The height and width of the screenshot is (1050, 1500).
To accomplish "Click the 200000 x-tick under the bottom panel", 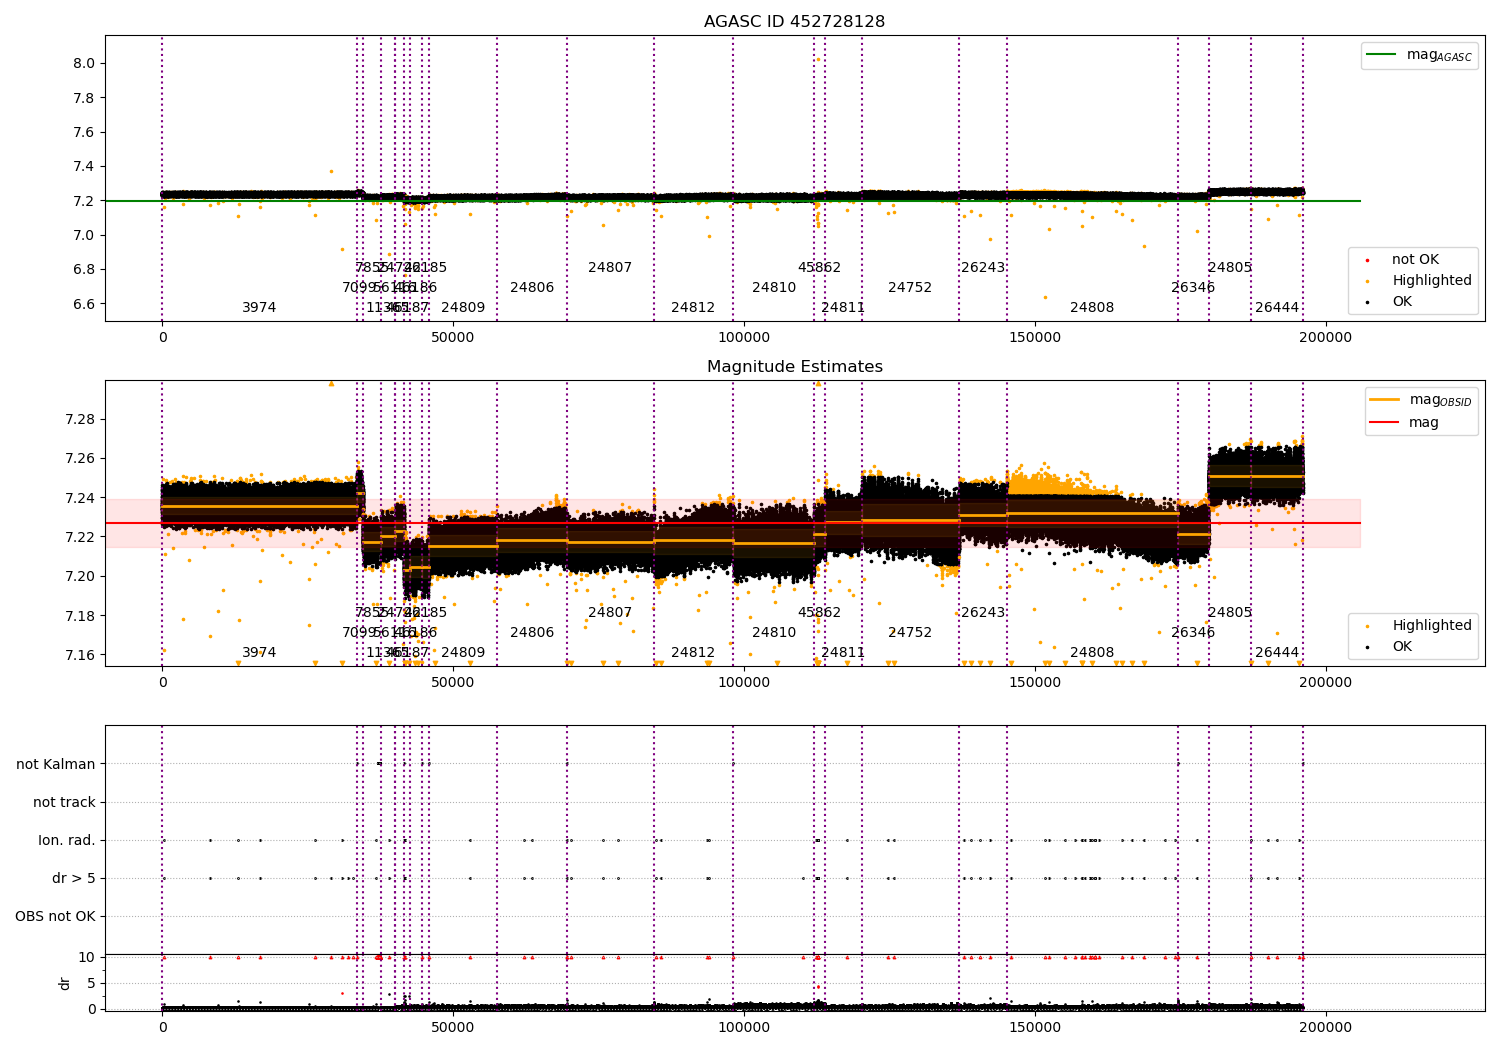I will coord(1326,1028).
